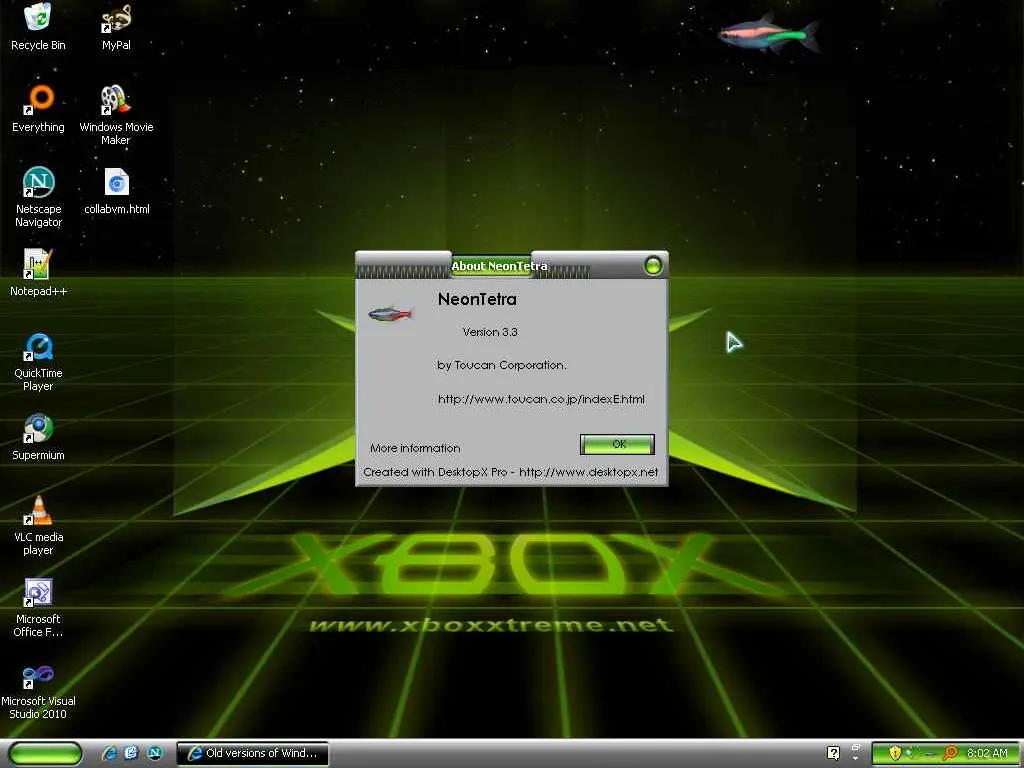Launch Netscape from Quick Launch bar

(154, 753)
